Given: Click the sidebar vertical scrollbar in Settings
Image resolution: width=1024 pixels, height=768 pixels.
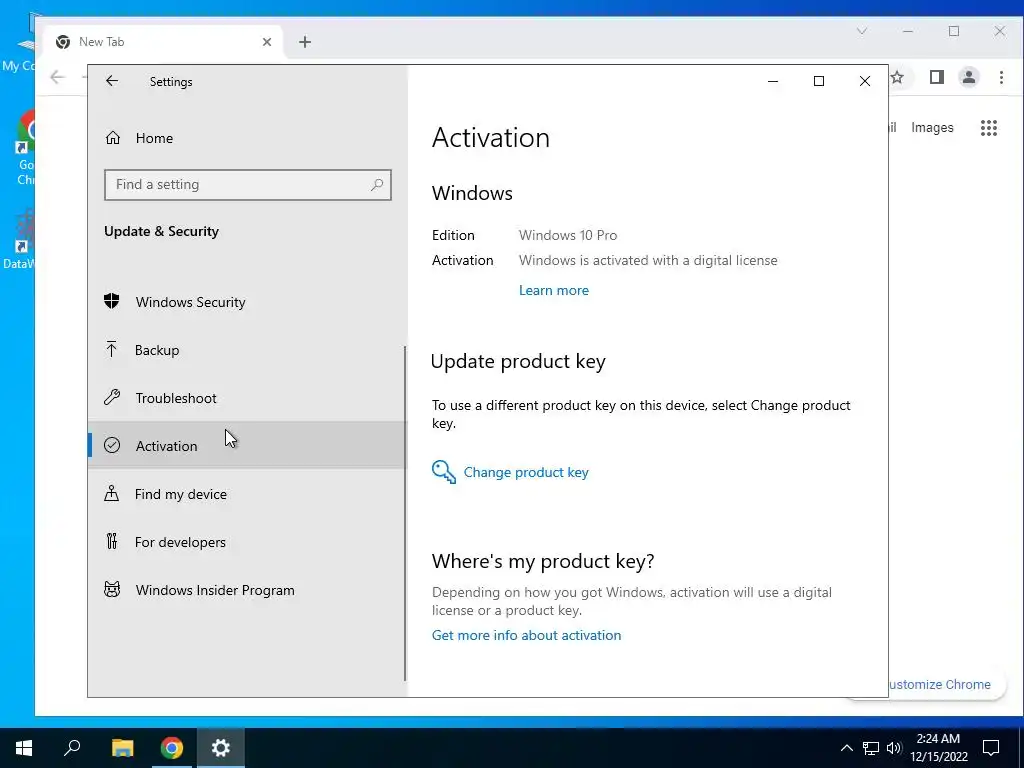Looking at the screenshot, I should coord(405,513).
